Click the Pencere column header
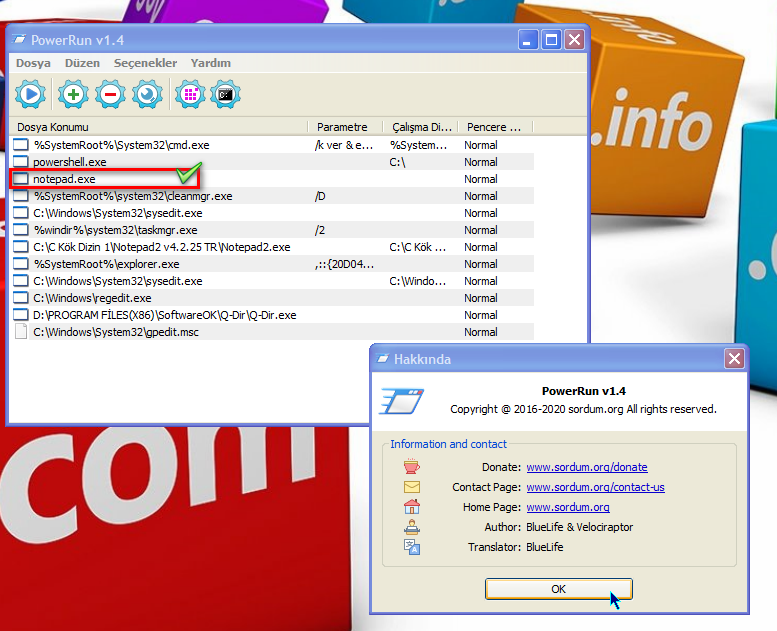This screenshot has height=631, width=777. click(496, 127)
